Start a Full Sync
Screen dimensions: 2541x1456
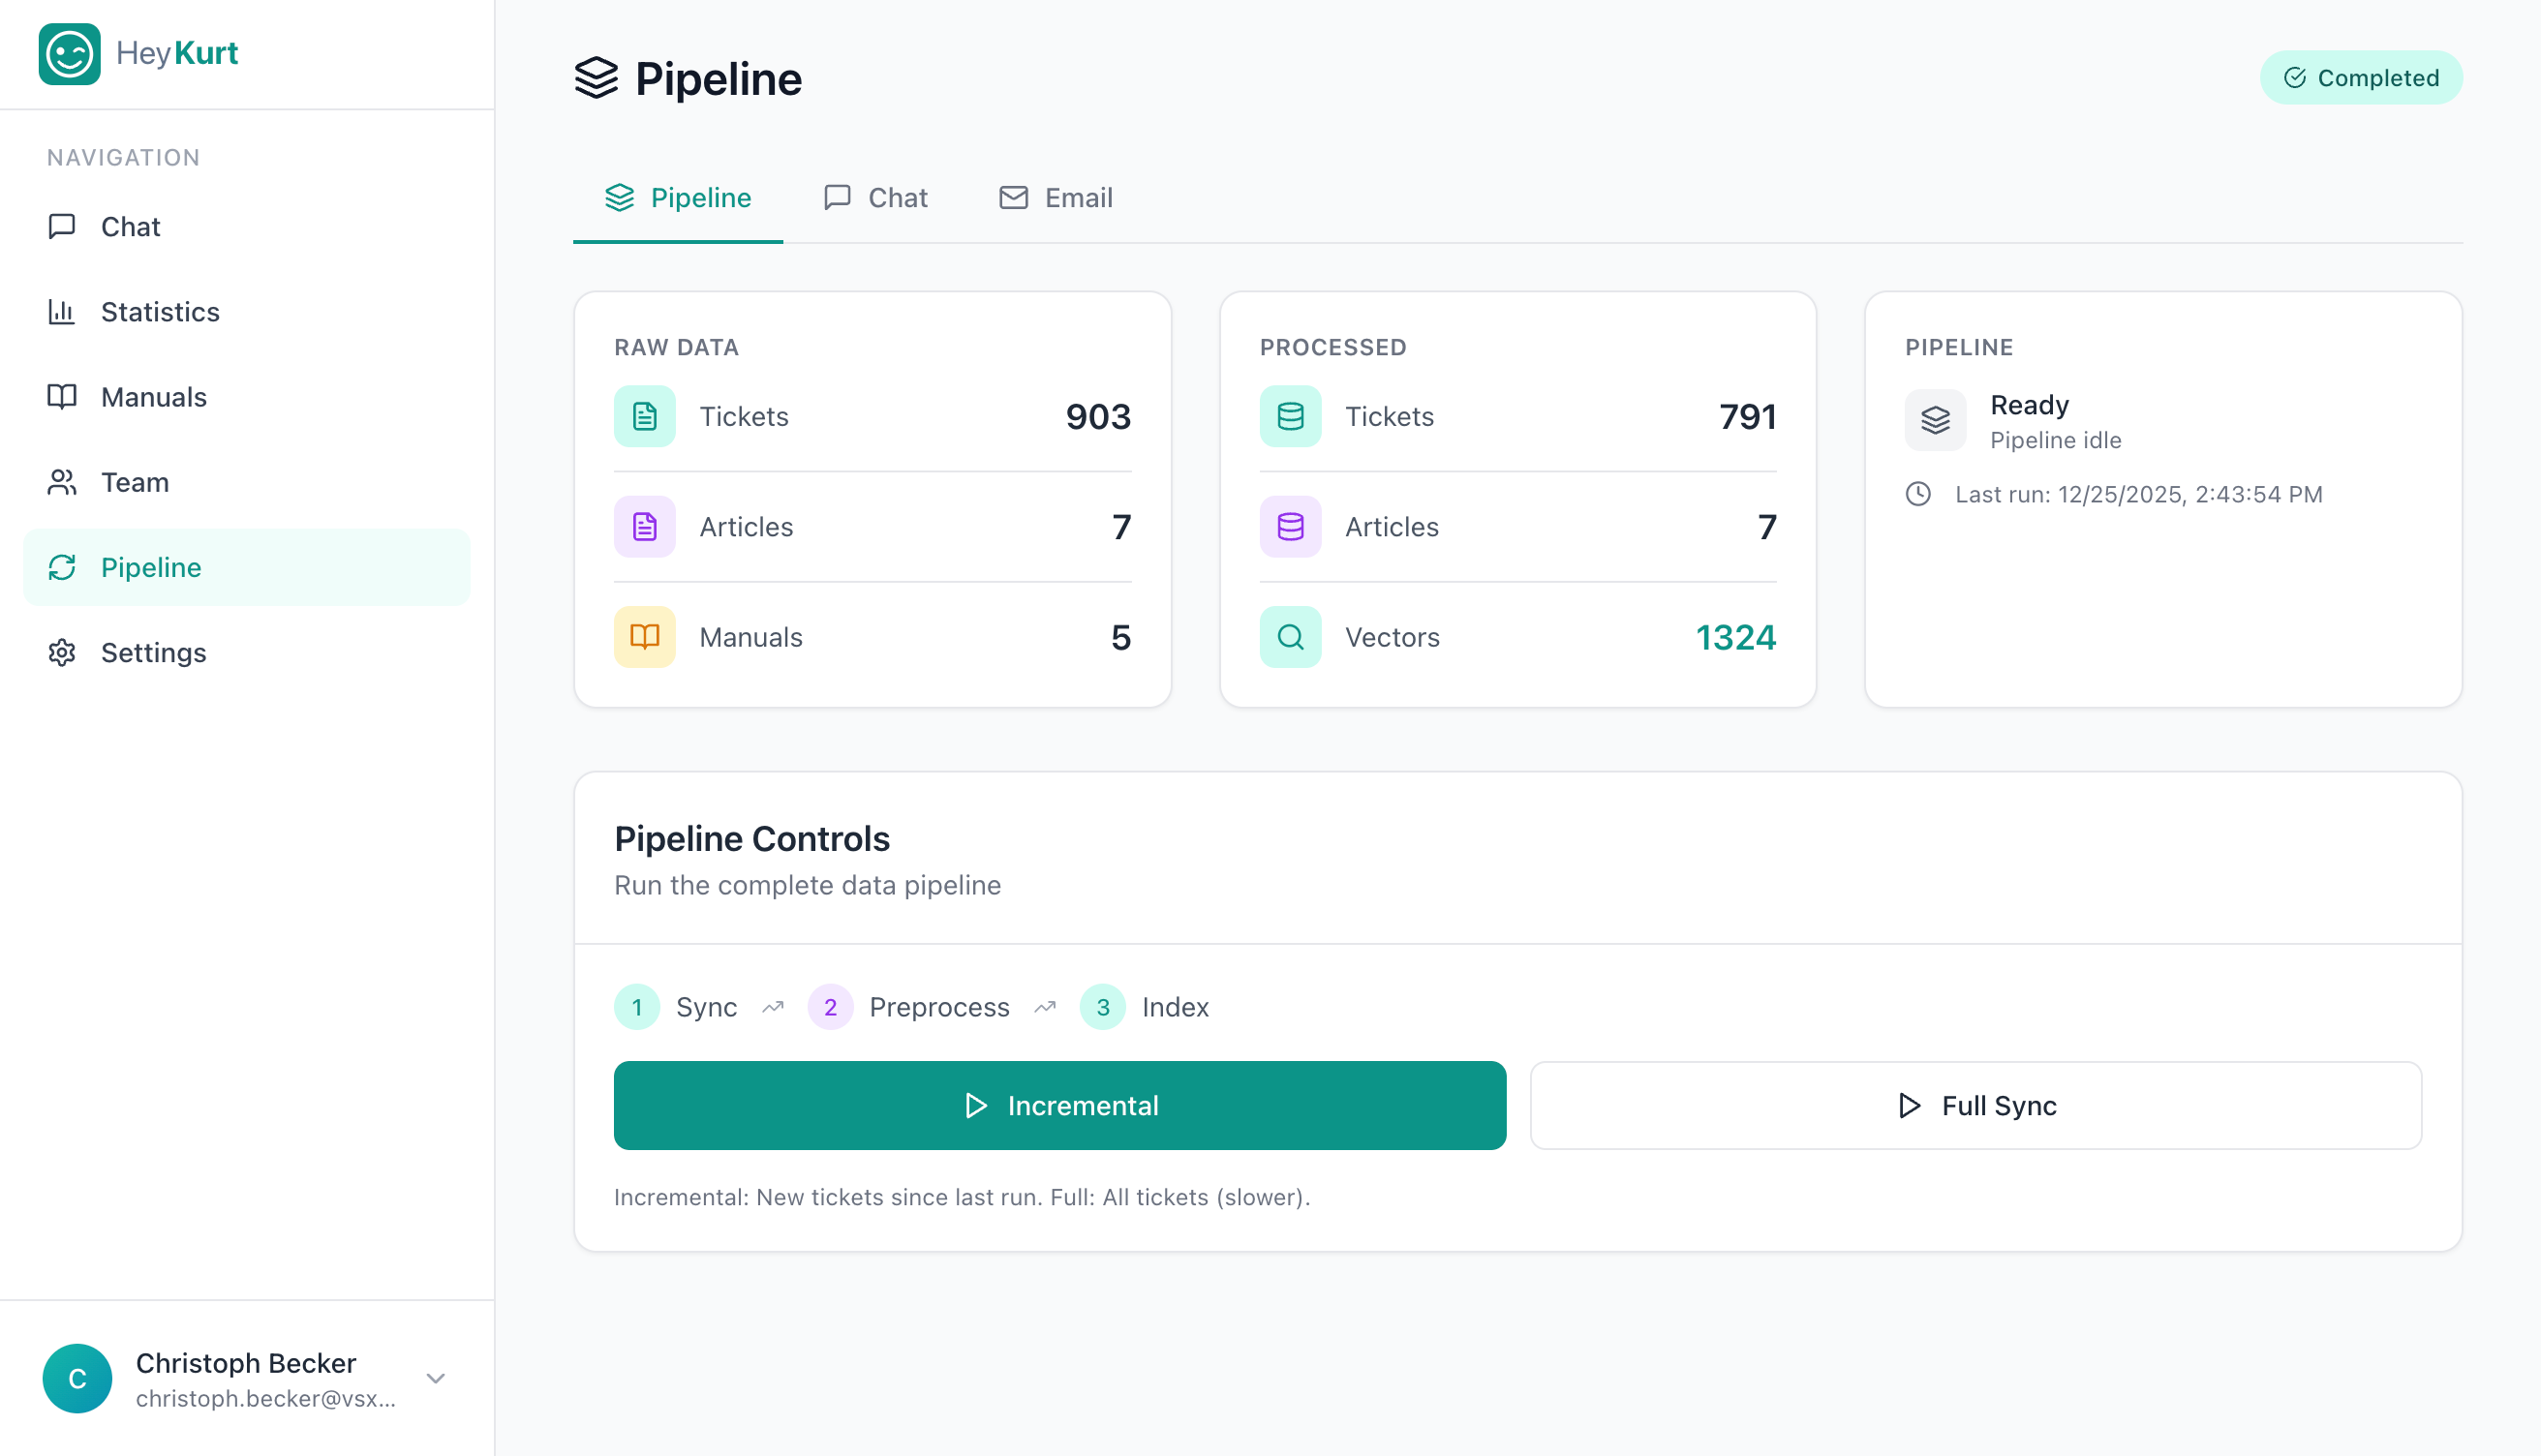tap(1975, 1105)
